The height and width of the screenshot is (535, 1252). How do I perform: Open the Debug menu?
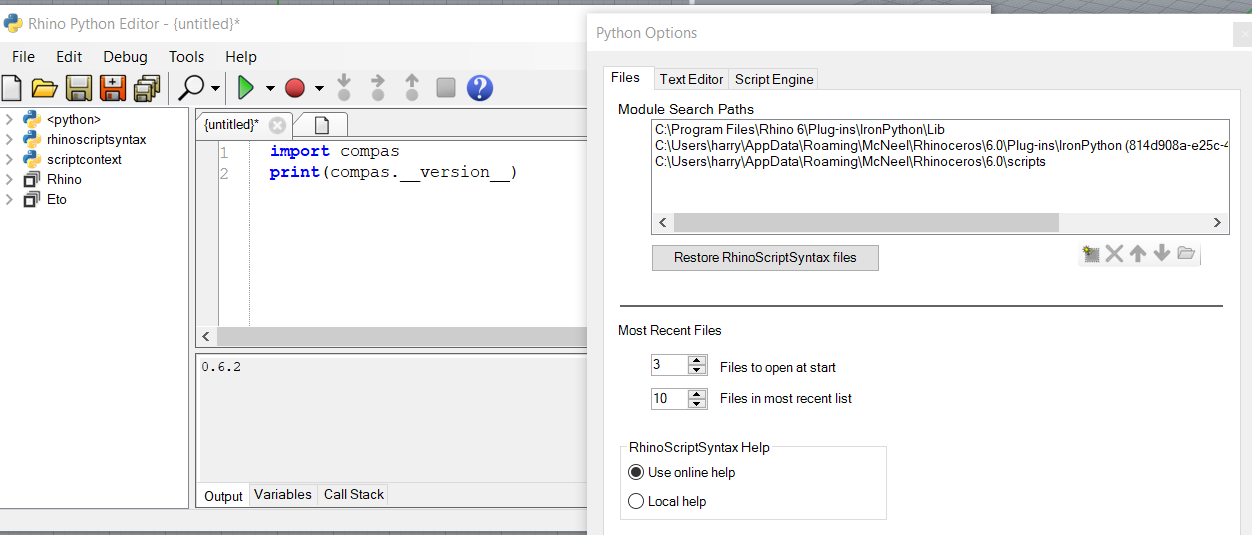pyautogui.click(x=125, y=56)
